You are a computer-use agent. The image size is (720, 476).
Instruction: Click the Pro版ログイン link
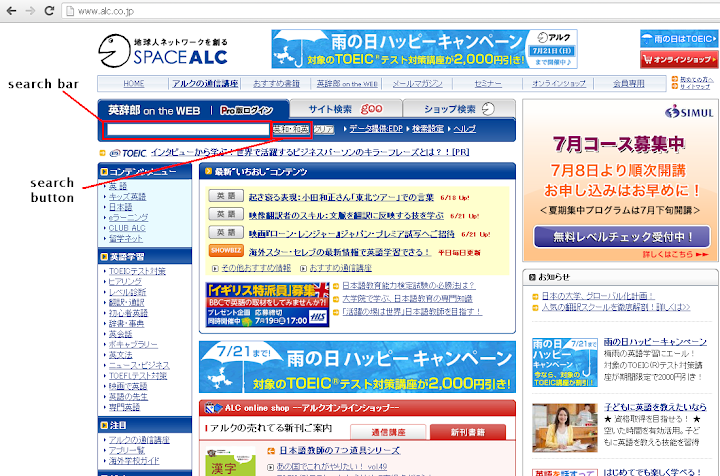tap(247, 111)
